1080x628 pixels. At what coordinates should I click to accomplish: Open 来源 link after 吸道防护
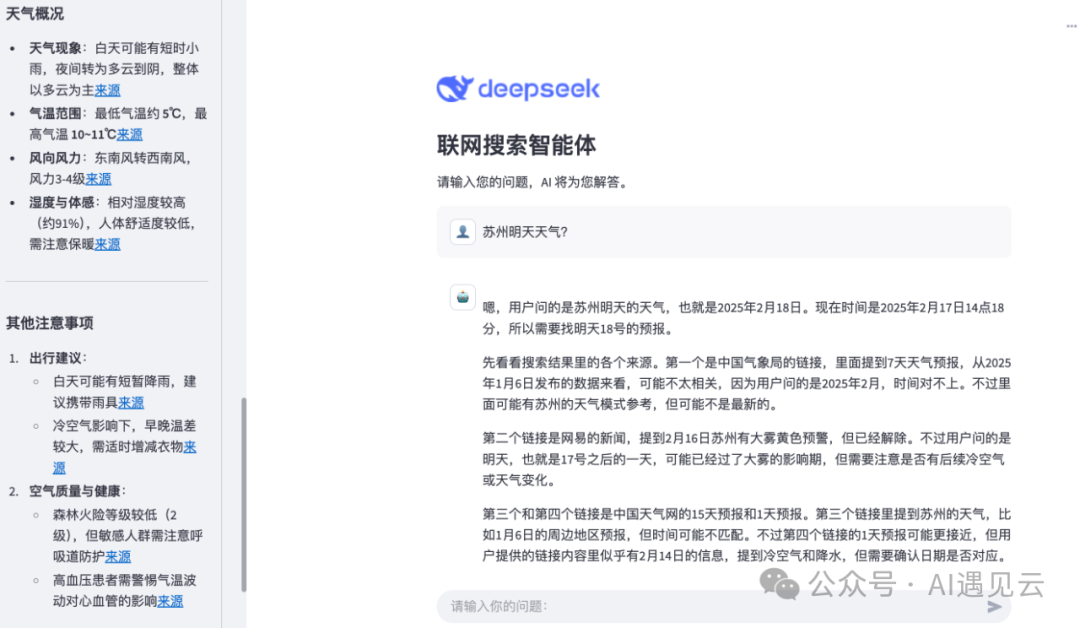pyautogui.click(x=118, y=556)
